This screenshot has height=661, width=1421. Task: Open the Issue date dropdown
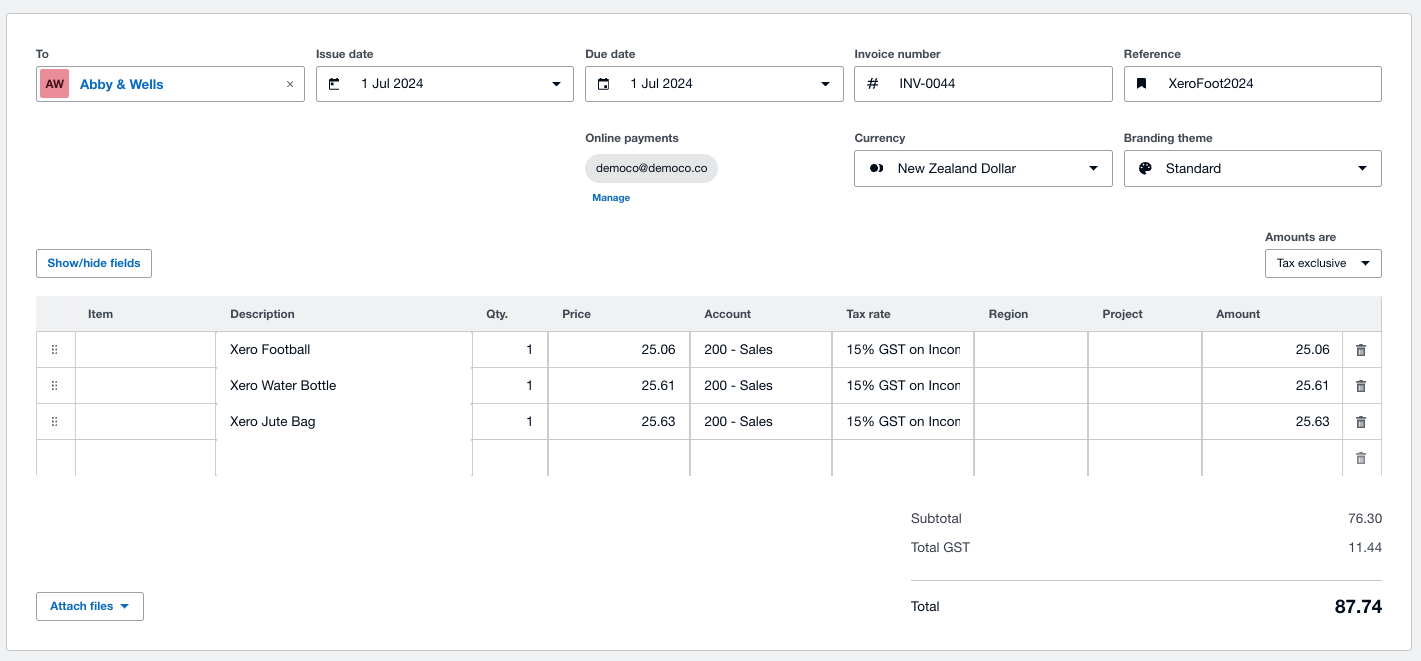pyautogui.click(x=557, y=84)
